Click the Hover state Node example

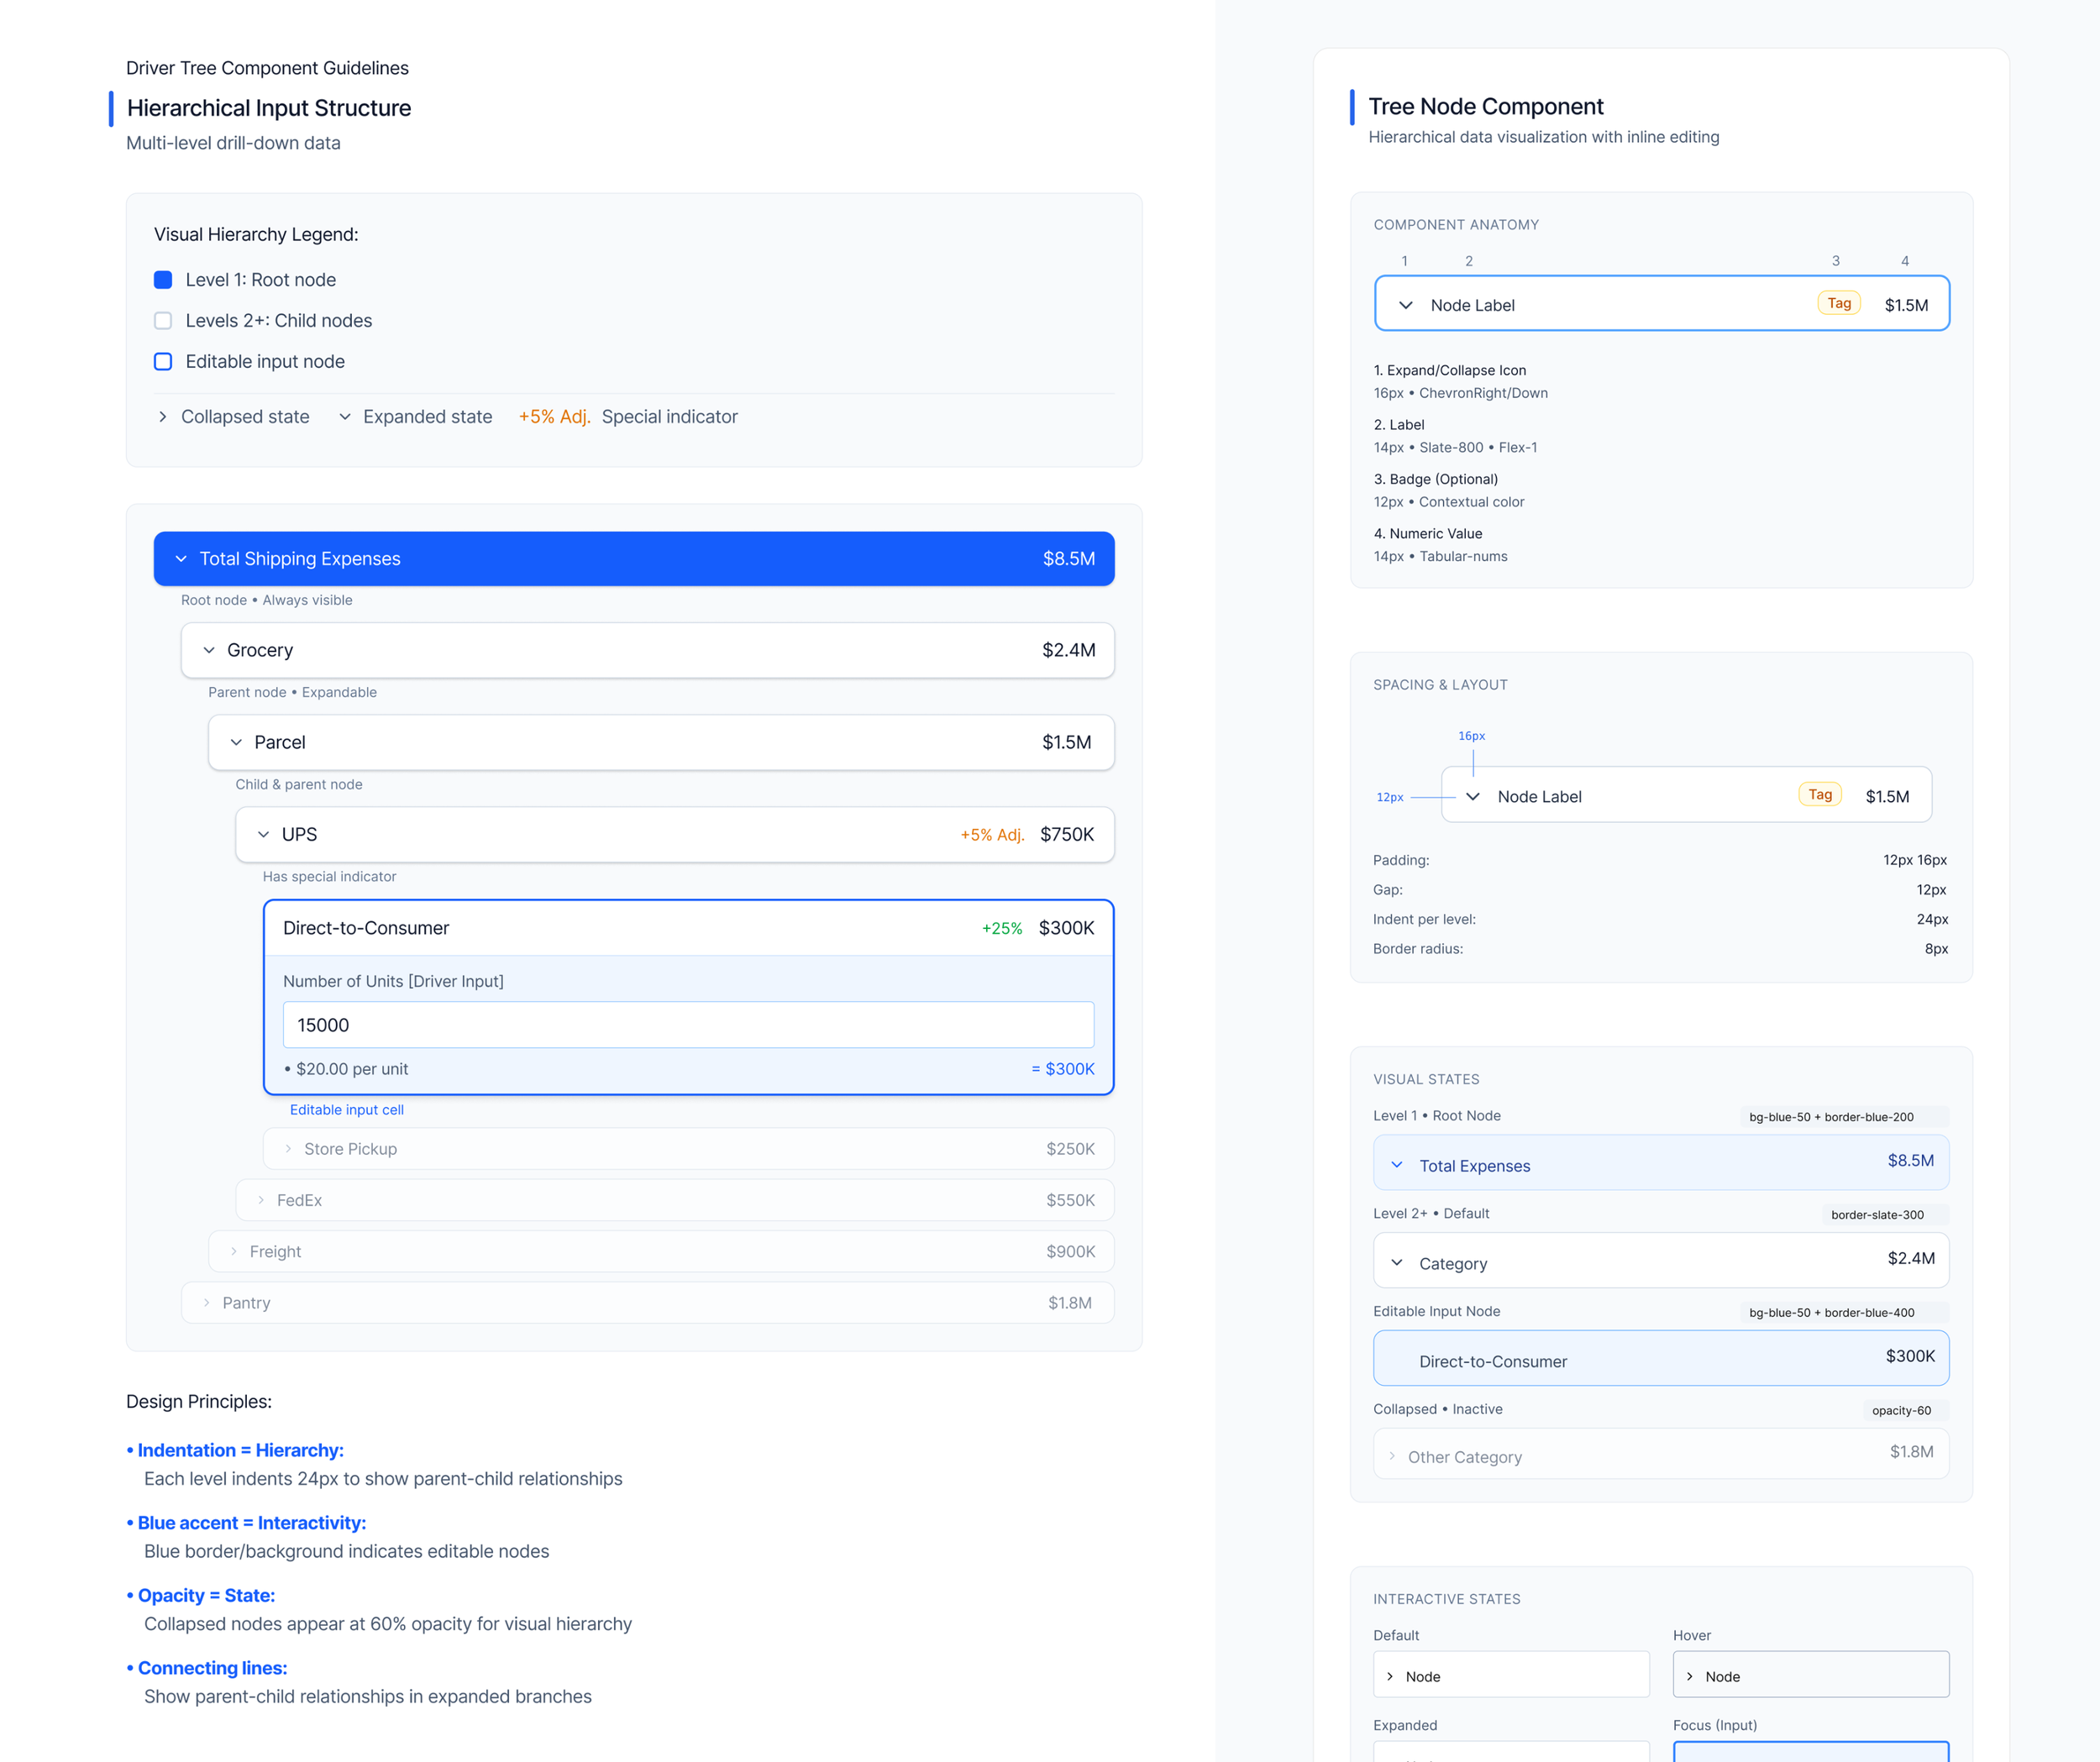coord(1810,1676)
